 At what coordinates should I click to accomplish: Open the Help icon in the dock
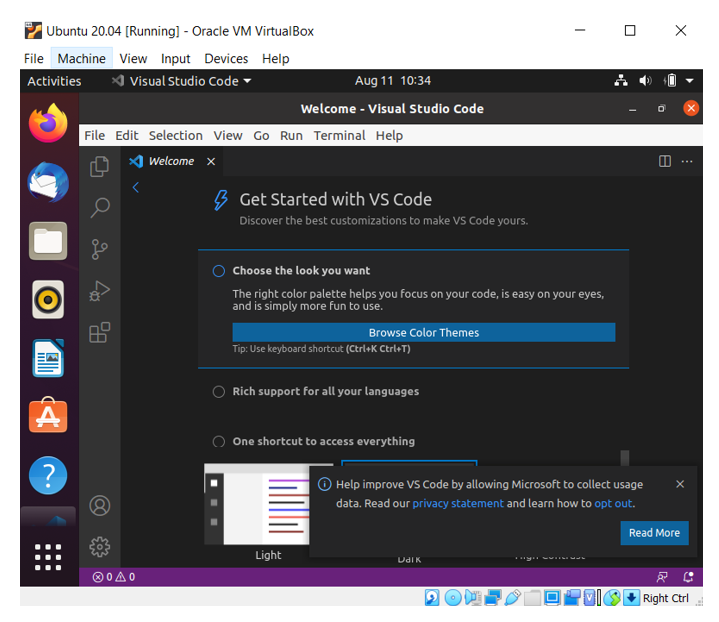pyautogui.click(x=48, y=475)
